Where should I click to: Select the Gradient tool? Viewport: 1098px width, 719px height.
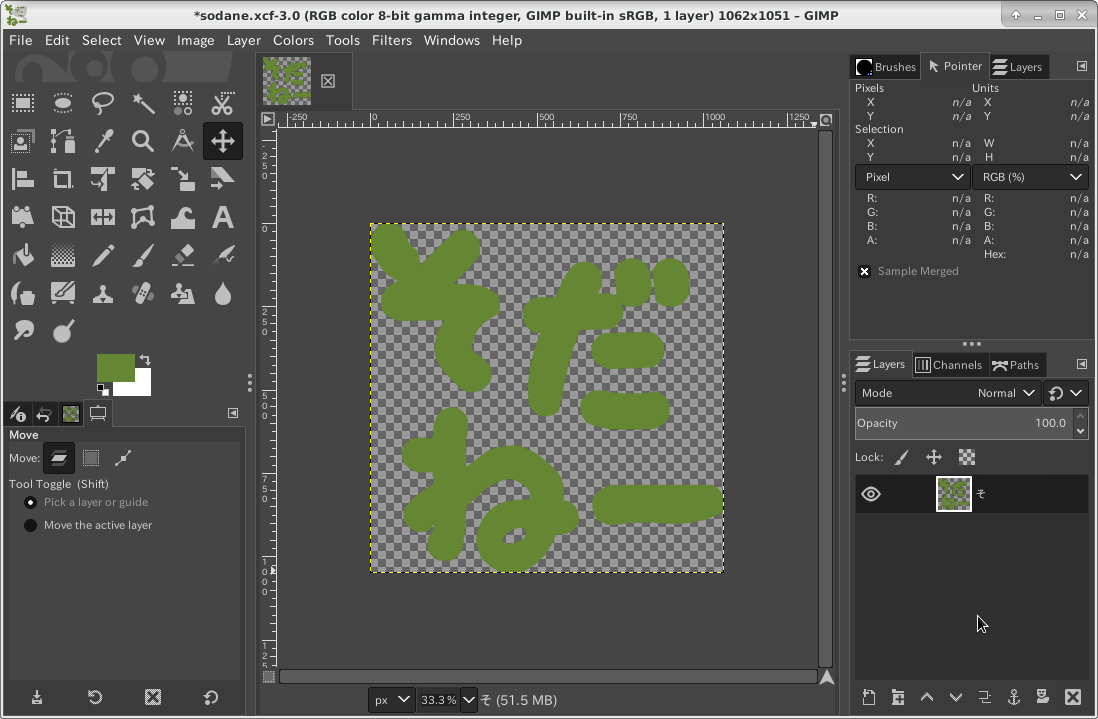coord(63,256)
